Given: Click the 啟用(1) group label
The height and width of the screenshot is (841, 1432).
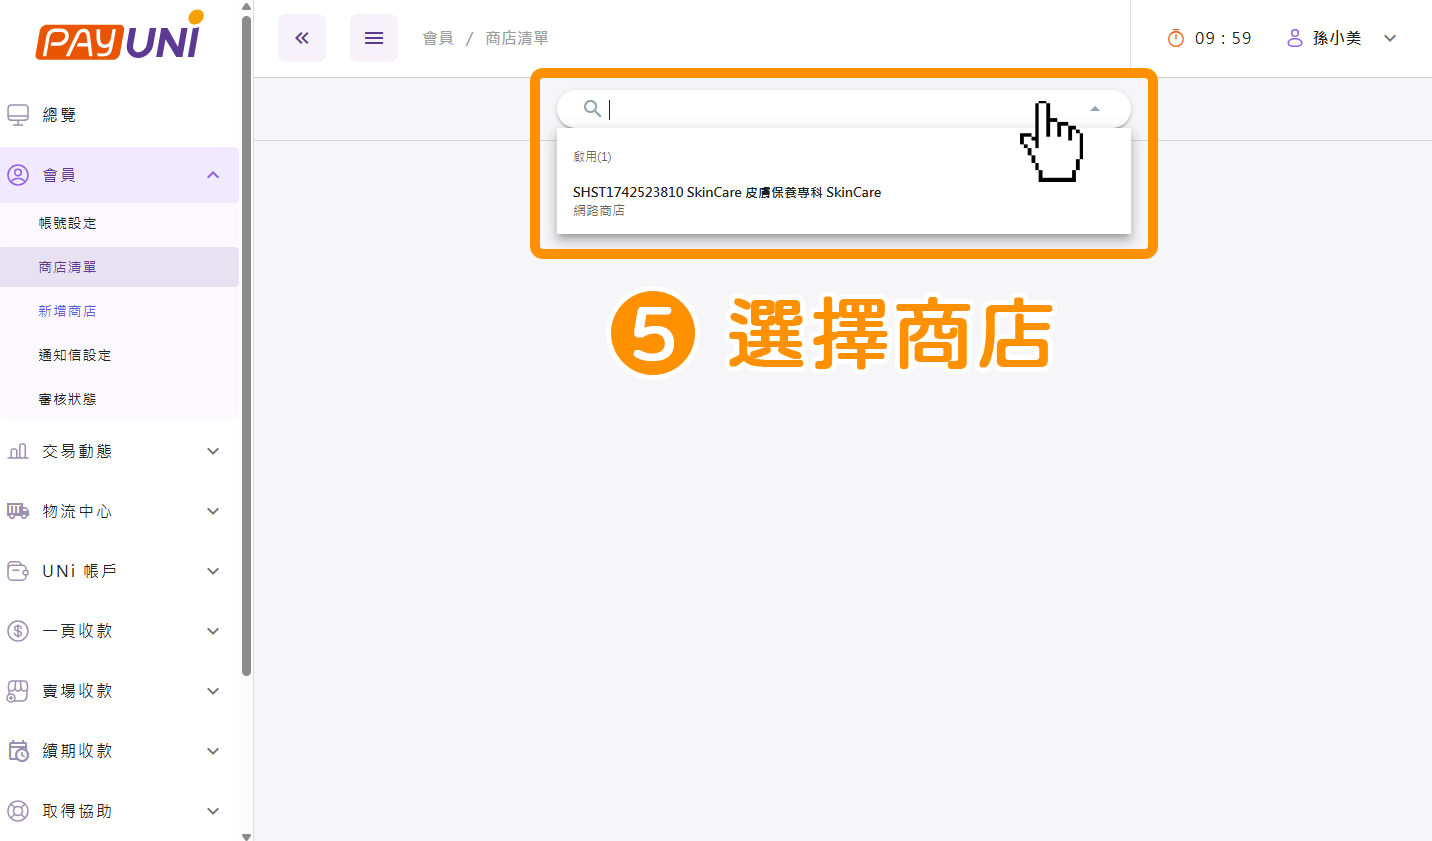Looking at the screenshot, I should point(592,157).
